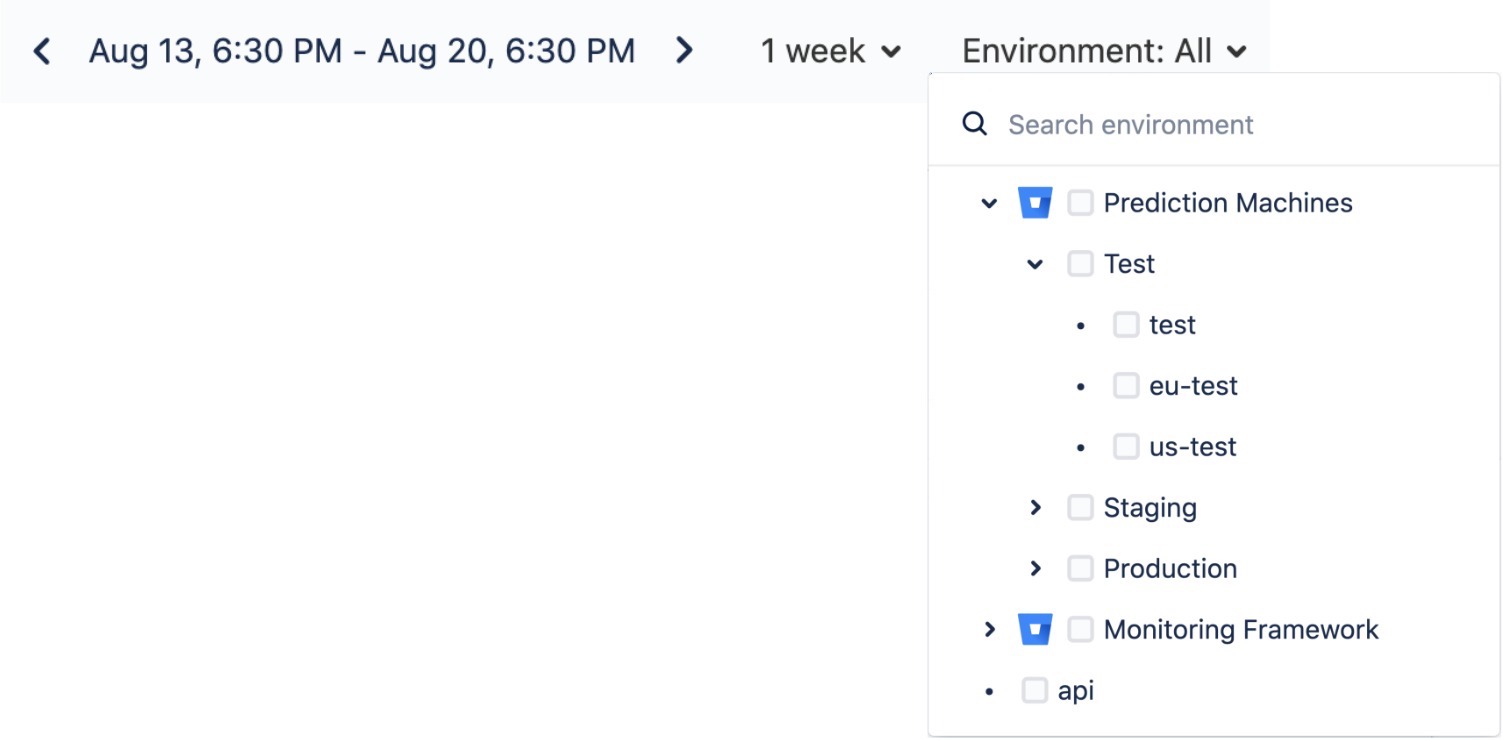Open the 1 week range dropdown
This screenshot has width=1503, height=740.
tap(831, 51)
